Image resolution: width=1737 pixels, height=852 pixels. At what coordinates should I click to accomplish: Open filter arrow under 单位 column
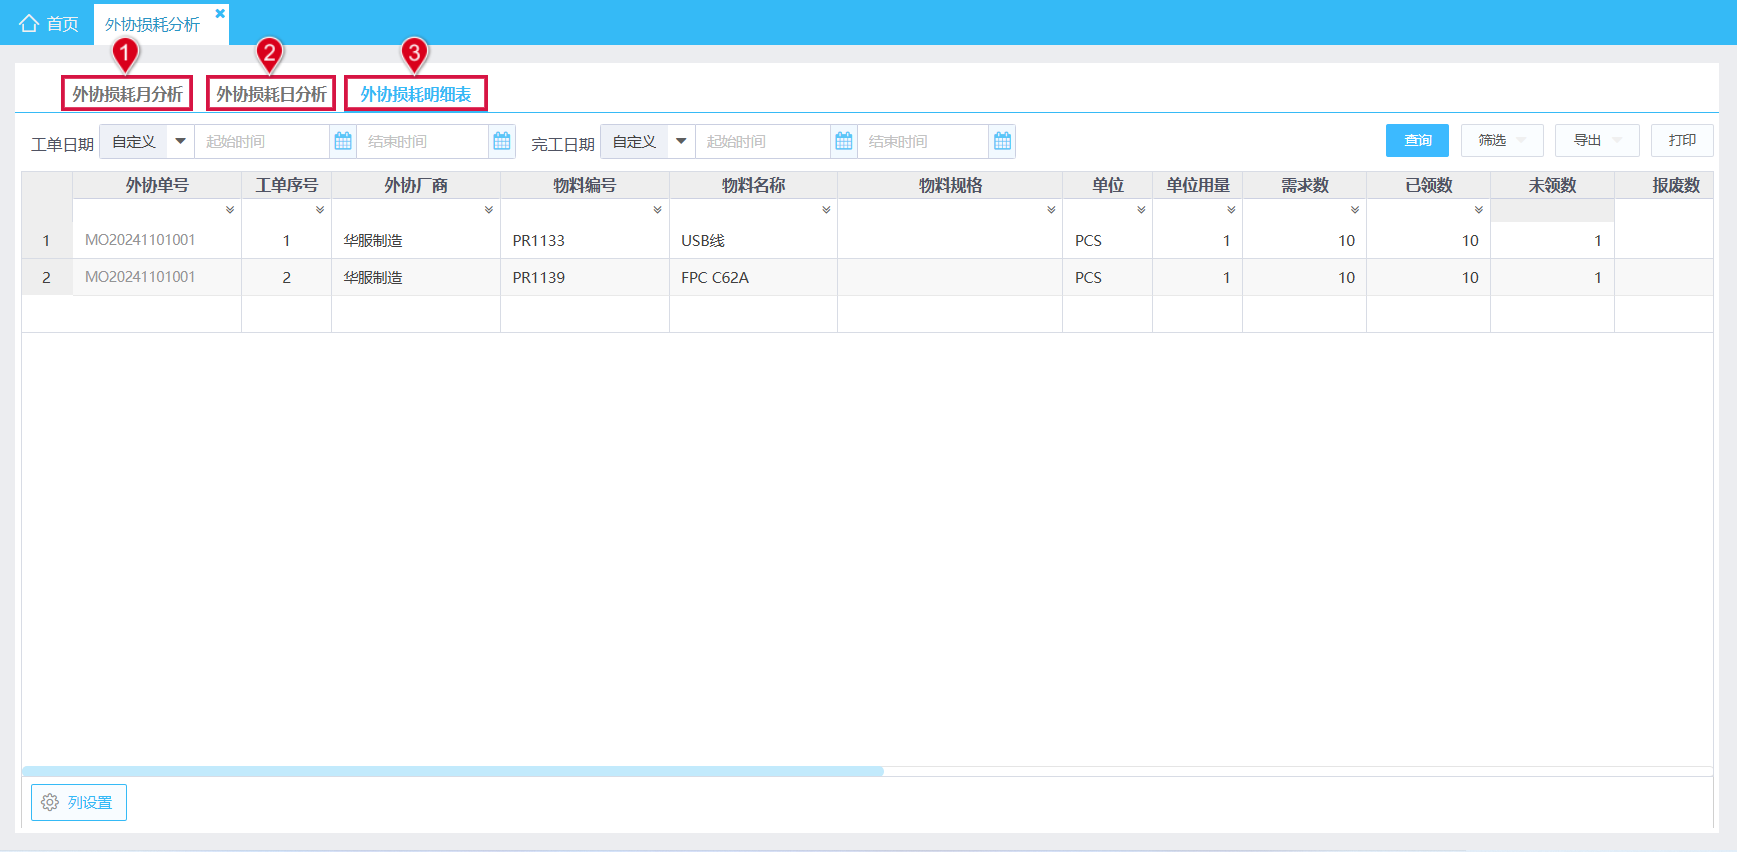tap(1142, 210)
